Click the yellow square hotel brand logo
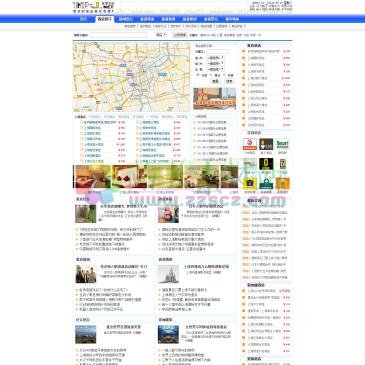 pyautogui.click(x=250, y=184)
